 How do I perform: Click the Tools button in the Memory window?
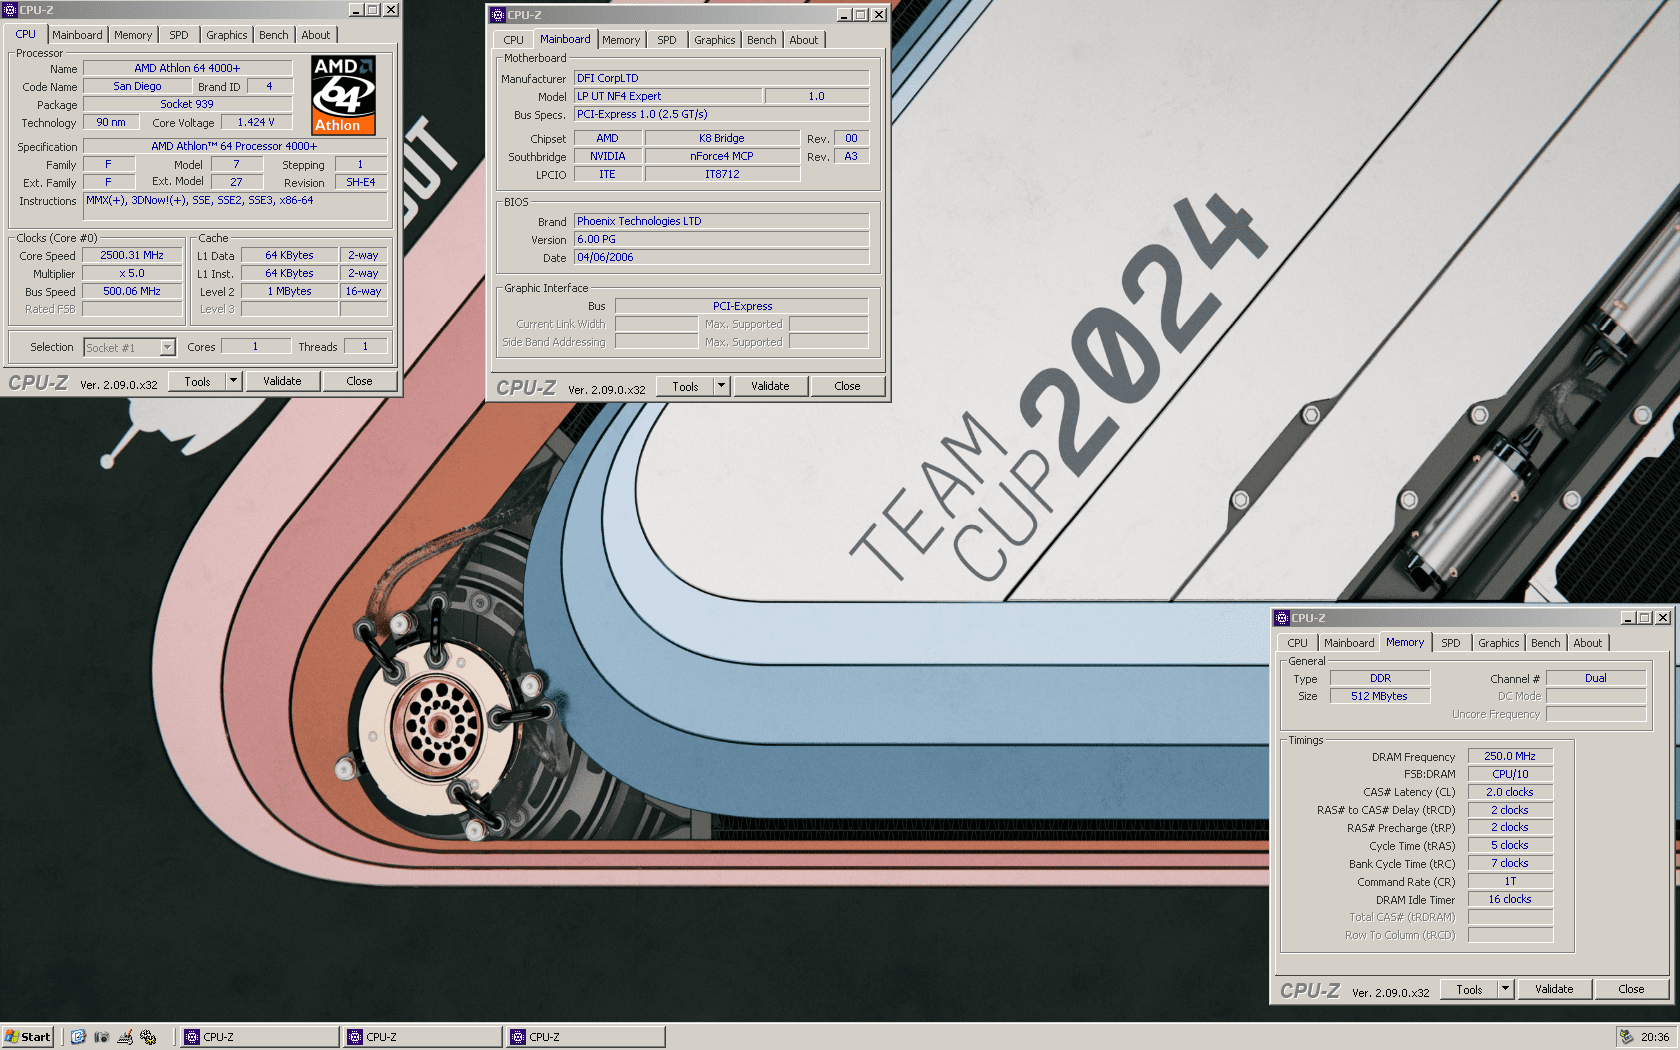coord(1469,989)
